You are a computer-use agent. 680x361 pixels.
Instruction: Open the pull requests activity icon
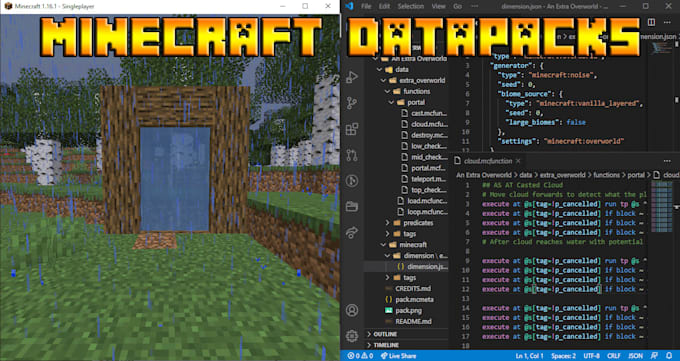pyautogui.click(x=352, y=155)
